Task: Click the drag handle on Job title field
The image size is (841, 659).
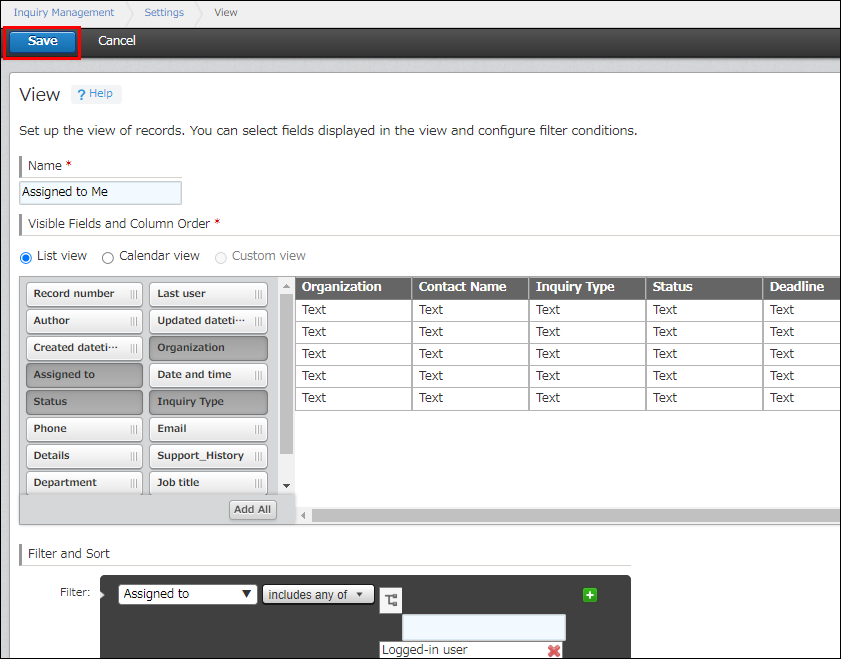Action: (259, 481)
